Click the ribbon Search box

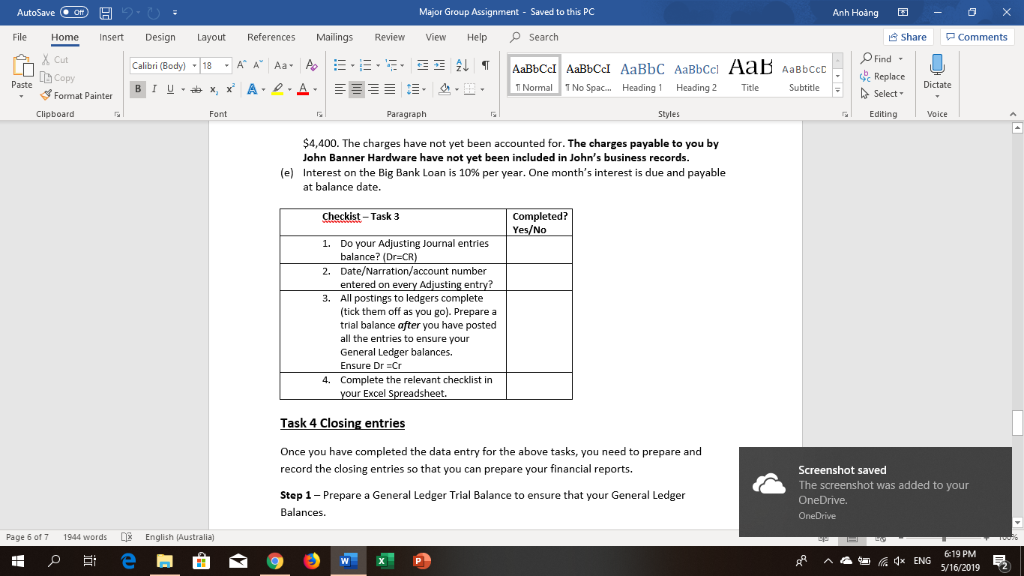click(x=536, y=37)
